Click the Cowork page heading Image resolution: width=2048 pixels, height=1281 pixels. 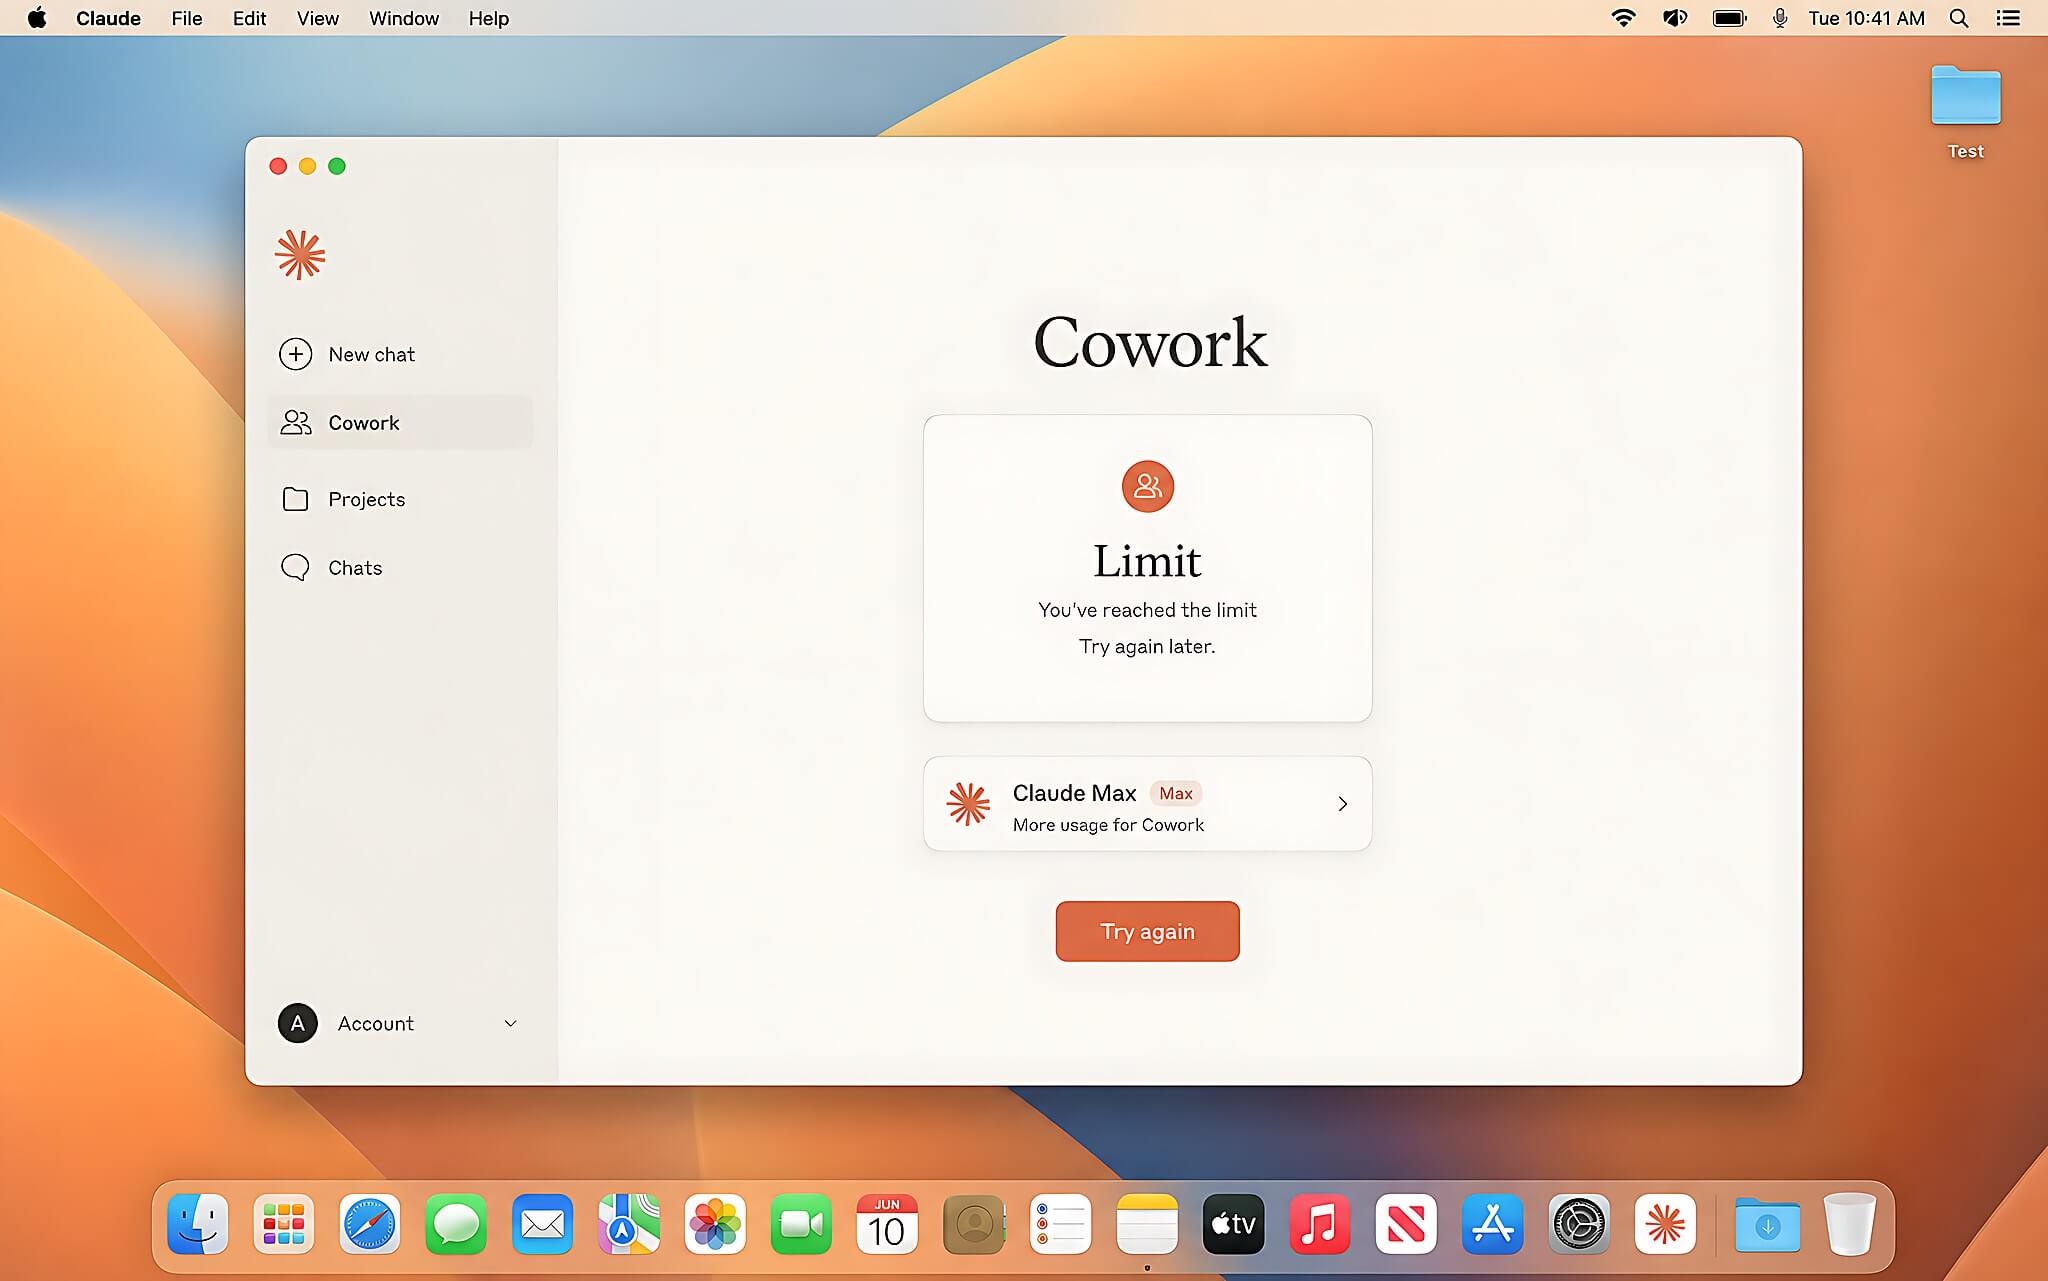point(1149,342)
